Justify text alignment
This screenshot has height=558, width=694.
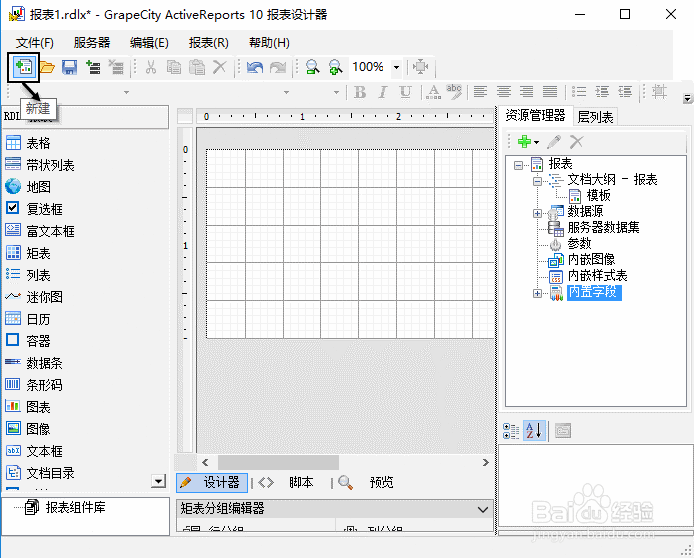coord(550,92)
